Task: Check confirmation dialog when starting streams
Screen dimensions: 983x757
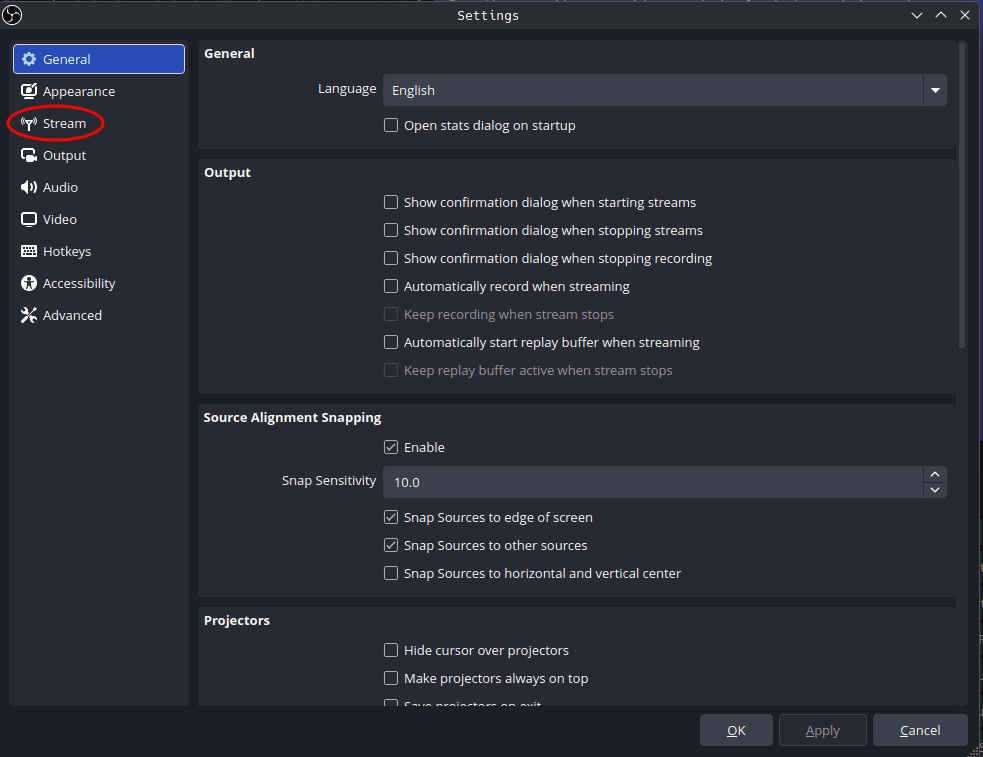Action: coord(391,202)
